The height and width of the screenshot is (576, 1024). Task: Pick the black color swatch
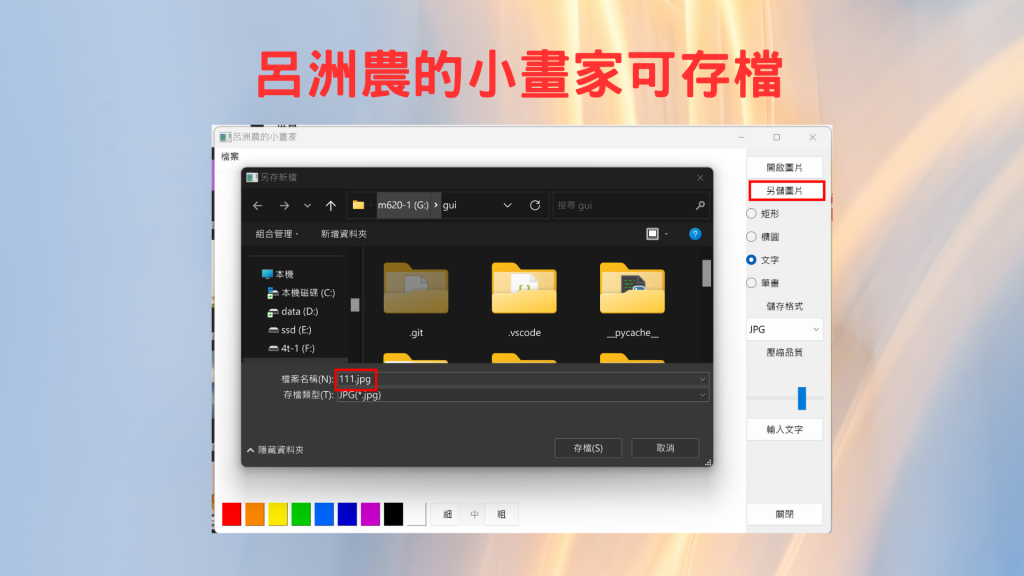[x=393, y=514]
